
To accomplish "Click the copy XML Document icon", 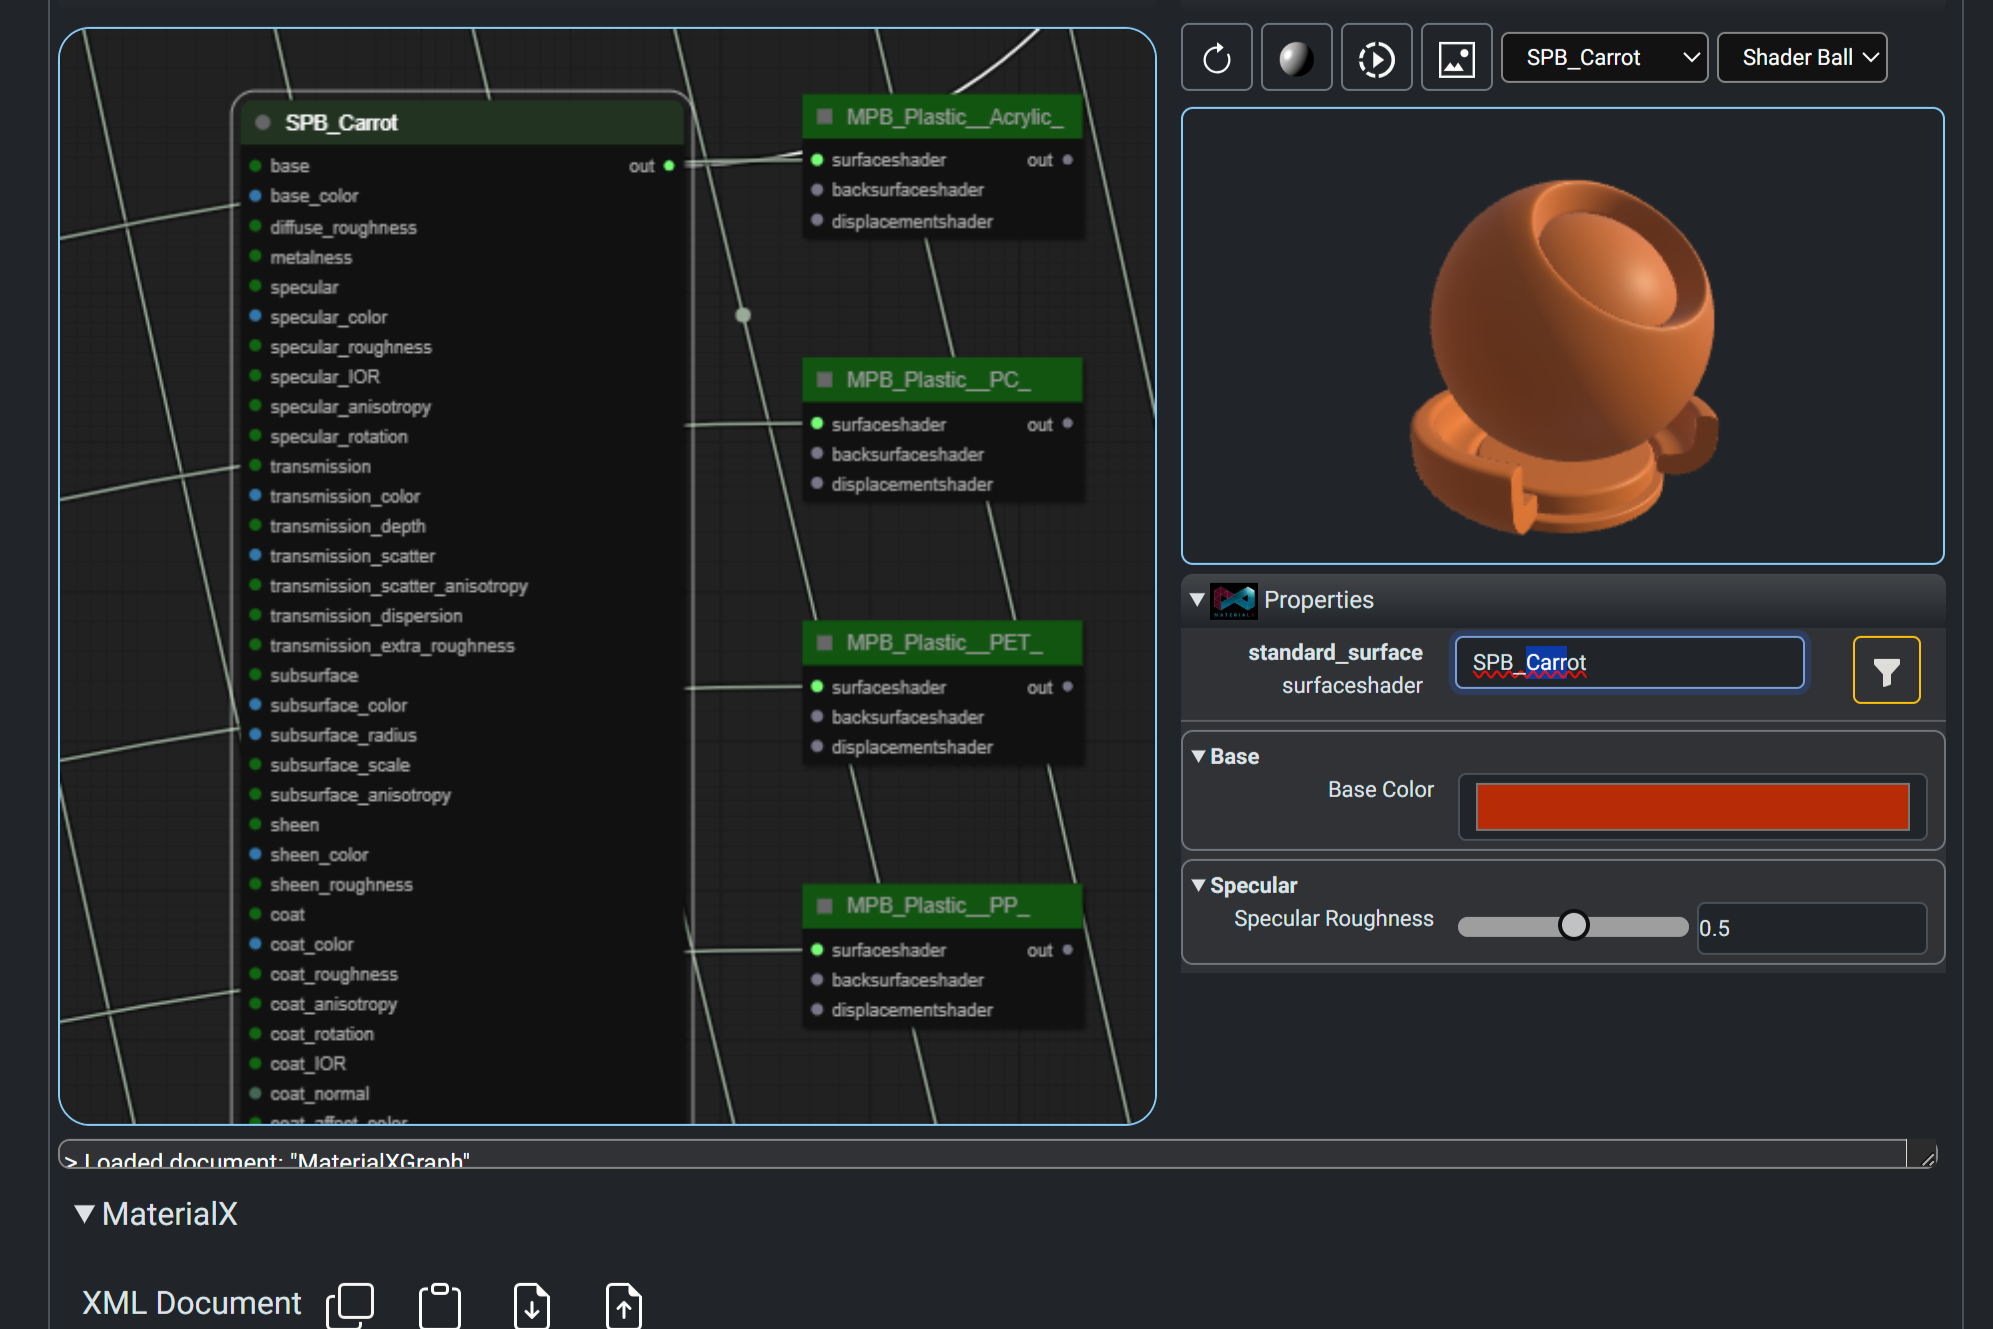I will tap(350, 1305).
